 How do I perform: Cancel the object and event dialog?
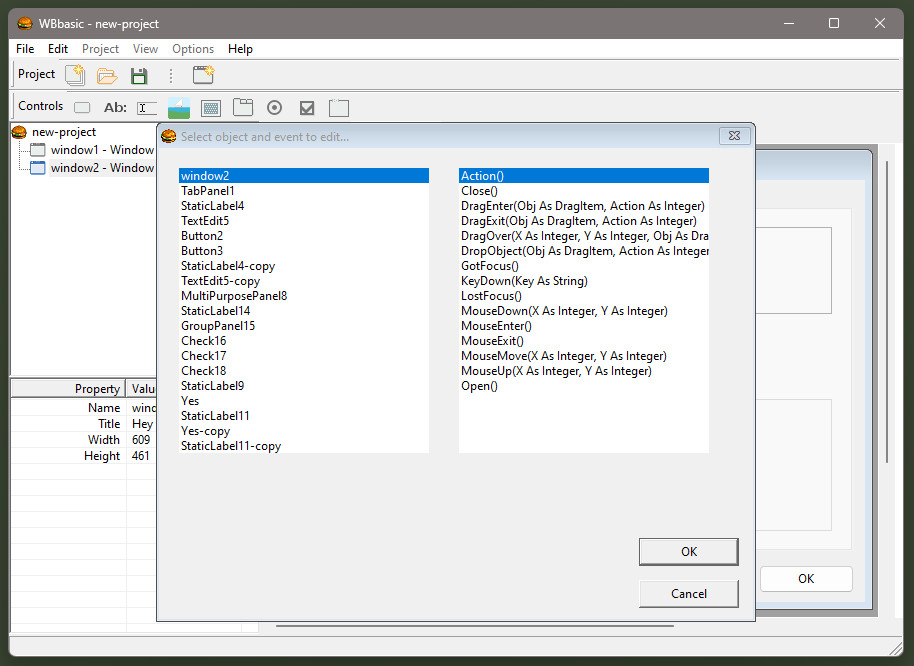click(x=688, y=593)
